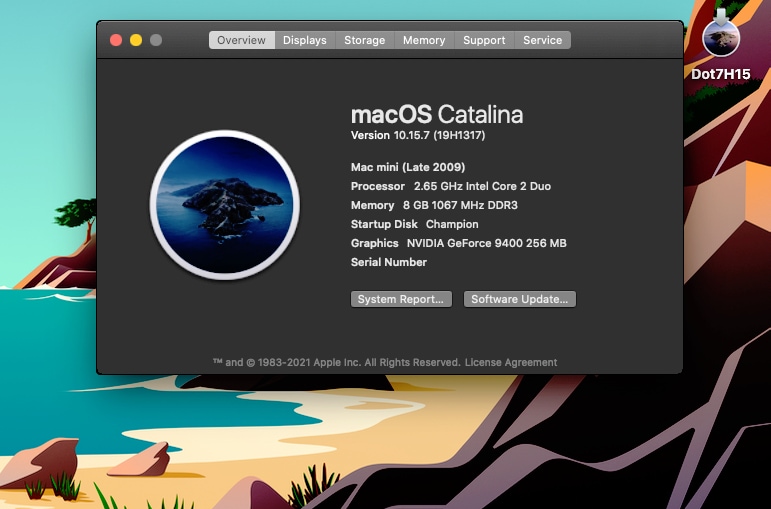Switch to the Displays tab
Viewport: 771px width, 509px height.
305,40
